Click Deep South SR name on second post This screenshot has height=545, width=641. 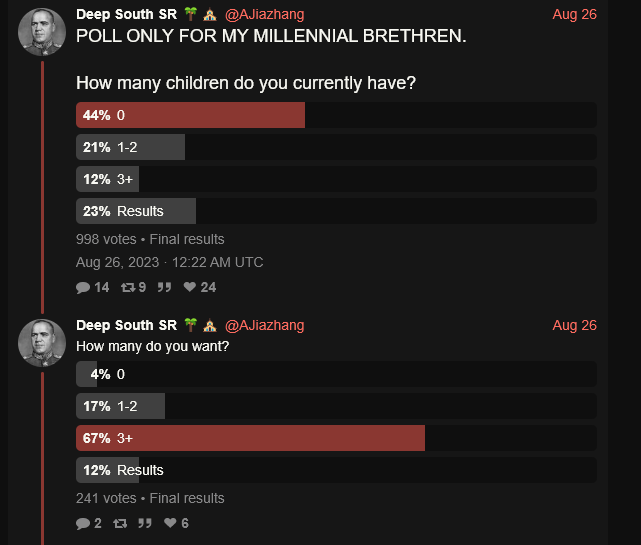pos(127,326)
